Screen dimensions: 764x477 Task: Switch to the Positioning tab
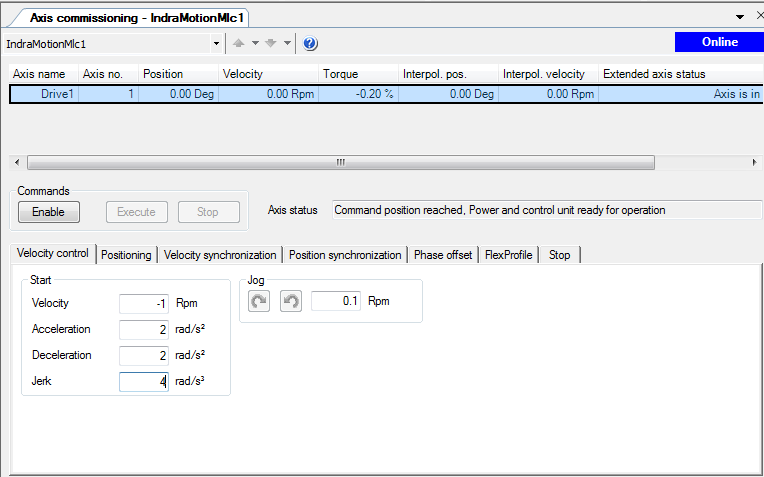[126, 255]
